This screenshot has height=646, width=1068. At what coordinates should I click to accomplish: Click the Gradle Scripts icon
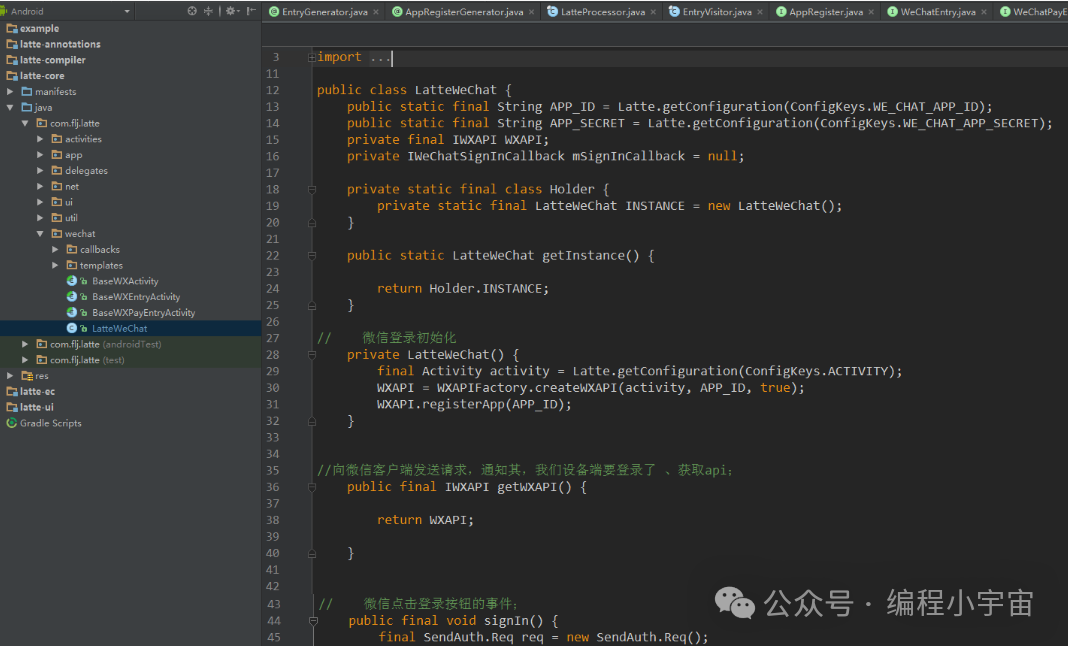[x=12, y=423]
